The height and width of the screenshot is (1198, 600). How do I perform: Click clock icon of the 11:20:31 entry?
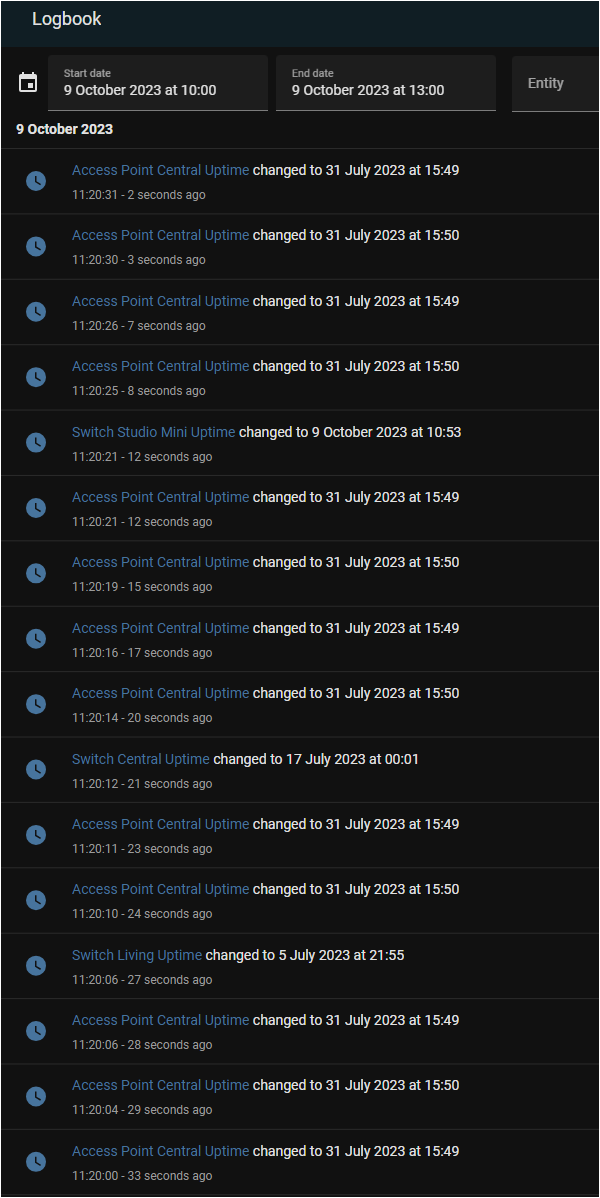point(36,181)
